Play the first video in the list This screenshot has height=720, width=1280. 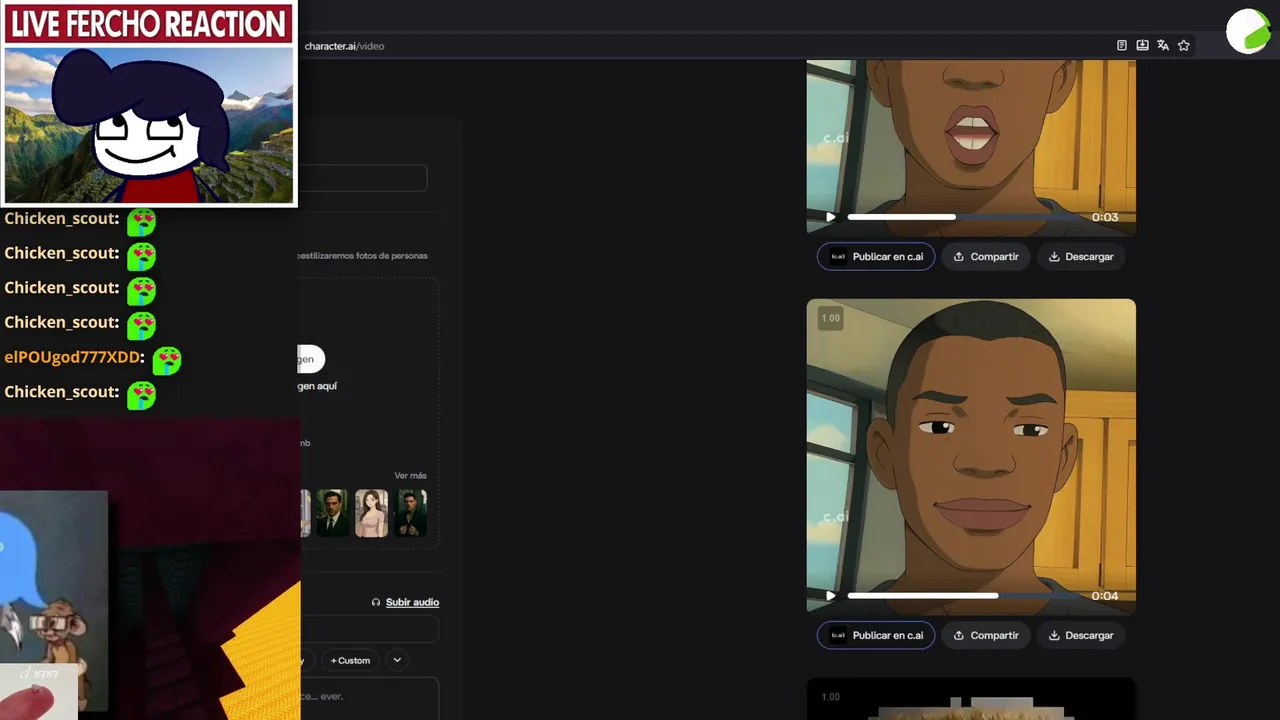point(830,217)
